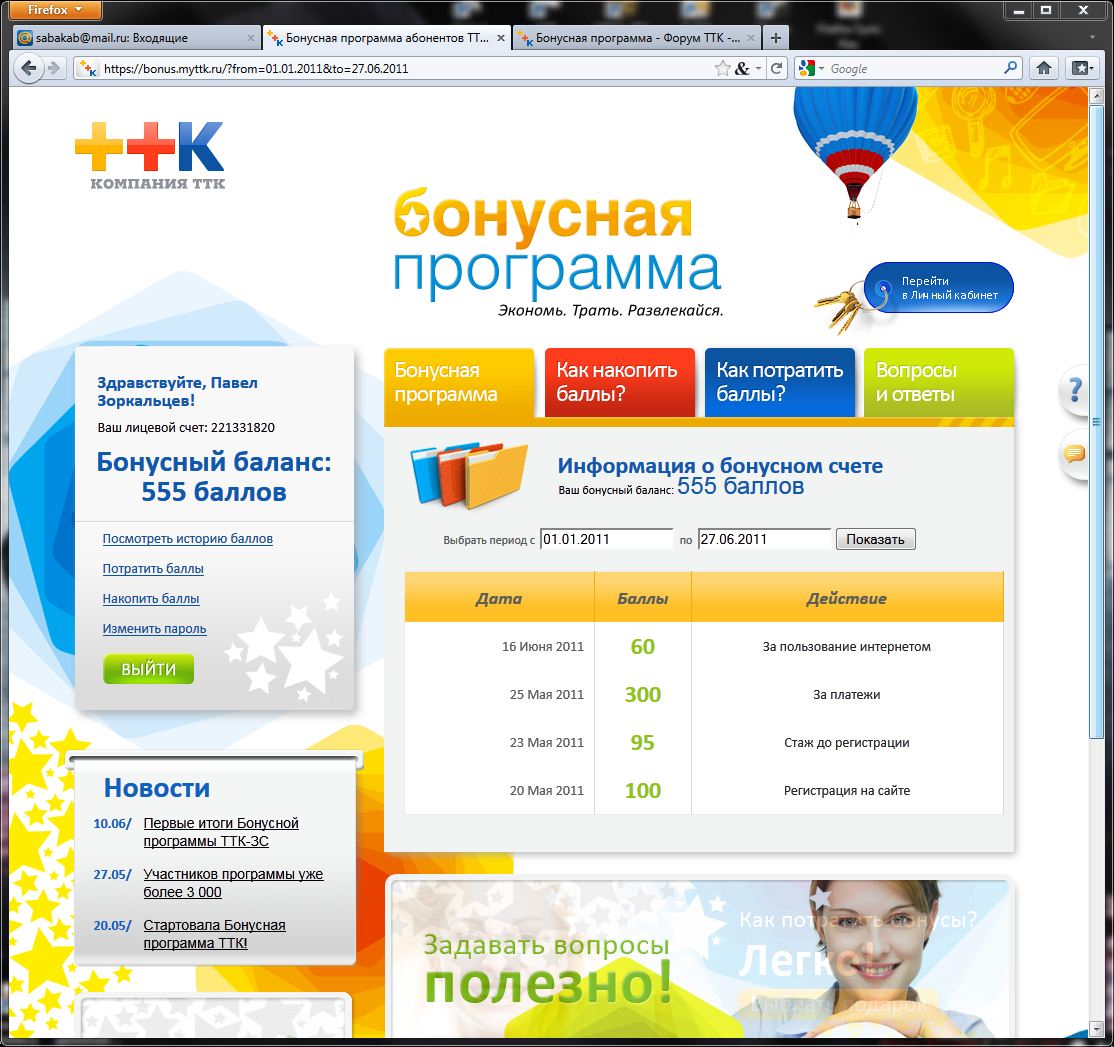
Task: Click the URL address field
Action: point(405,68)
